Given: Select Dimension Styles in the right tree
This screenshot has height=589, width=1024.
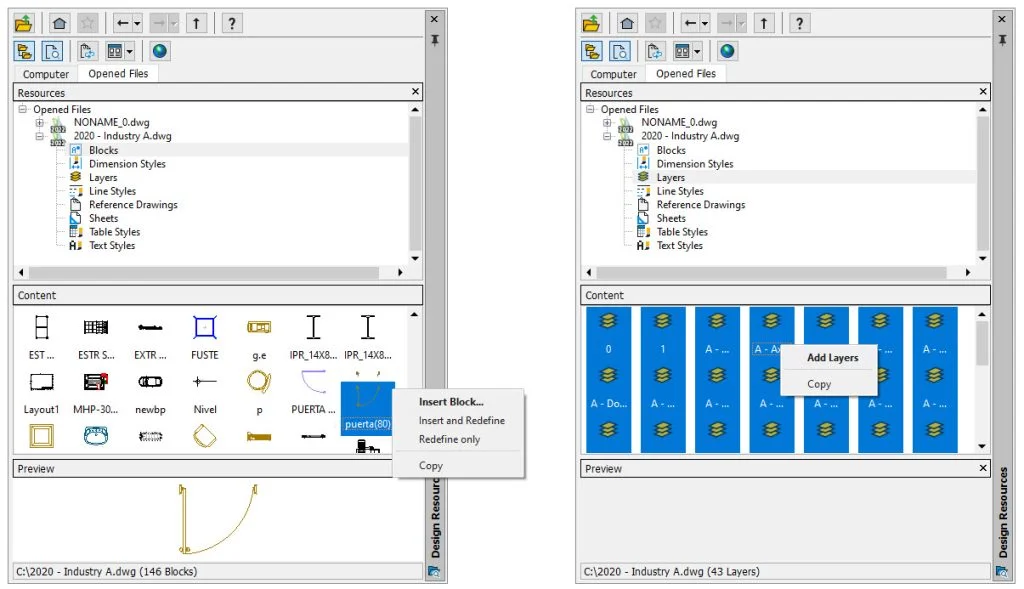Looking at the screenshot, I should [x=694, y=164].
